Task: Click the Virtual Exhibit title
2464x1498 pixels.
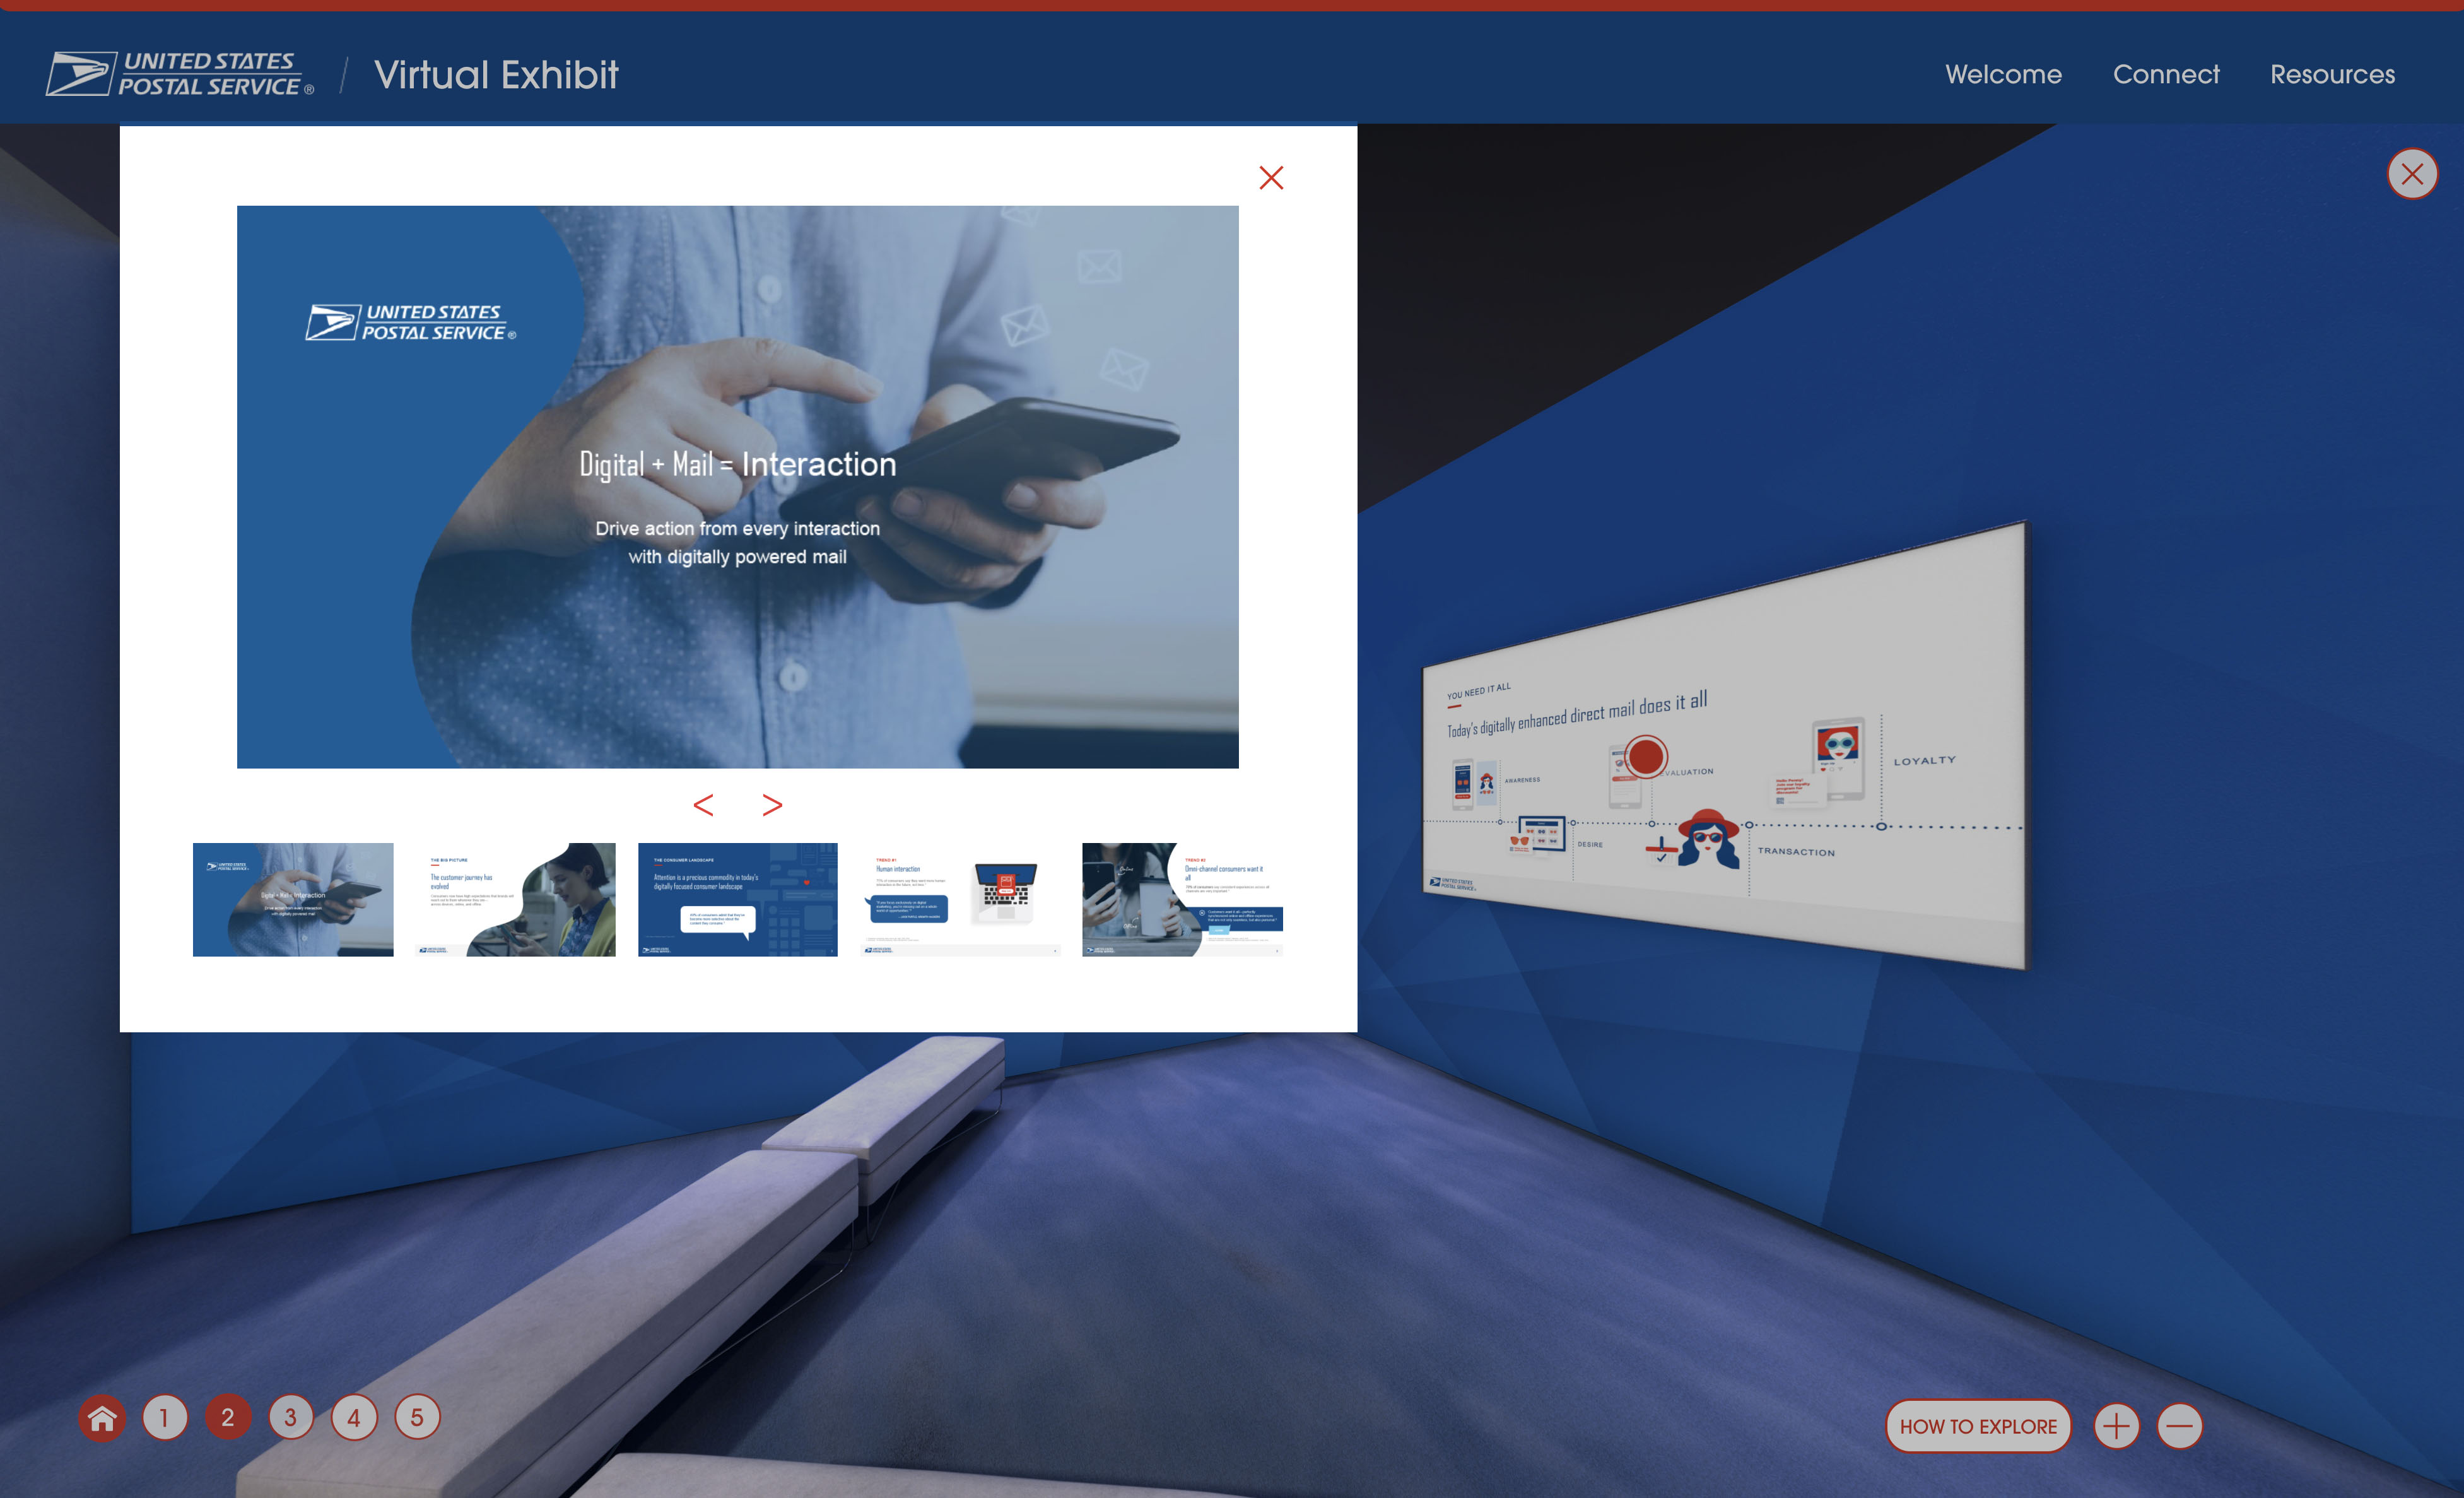Action: 496,75
